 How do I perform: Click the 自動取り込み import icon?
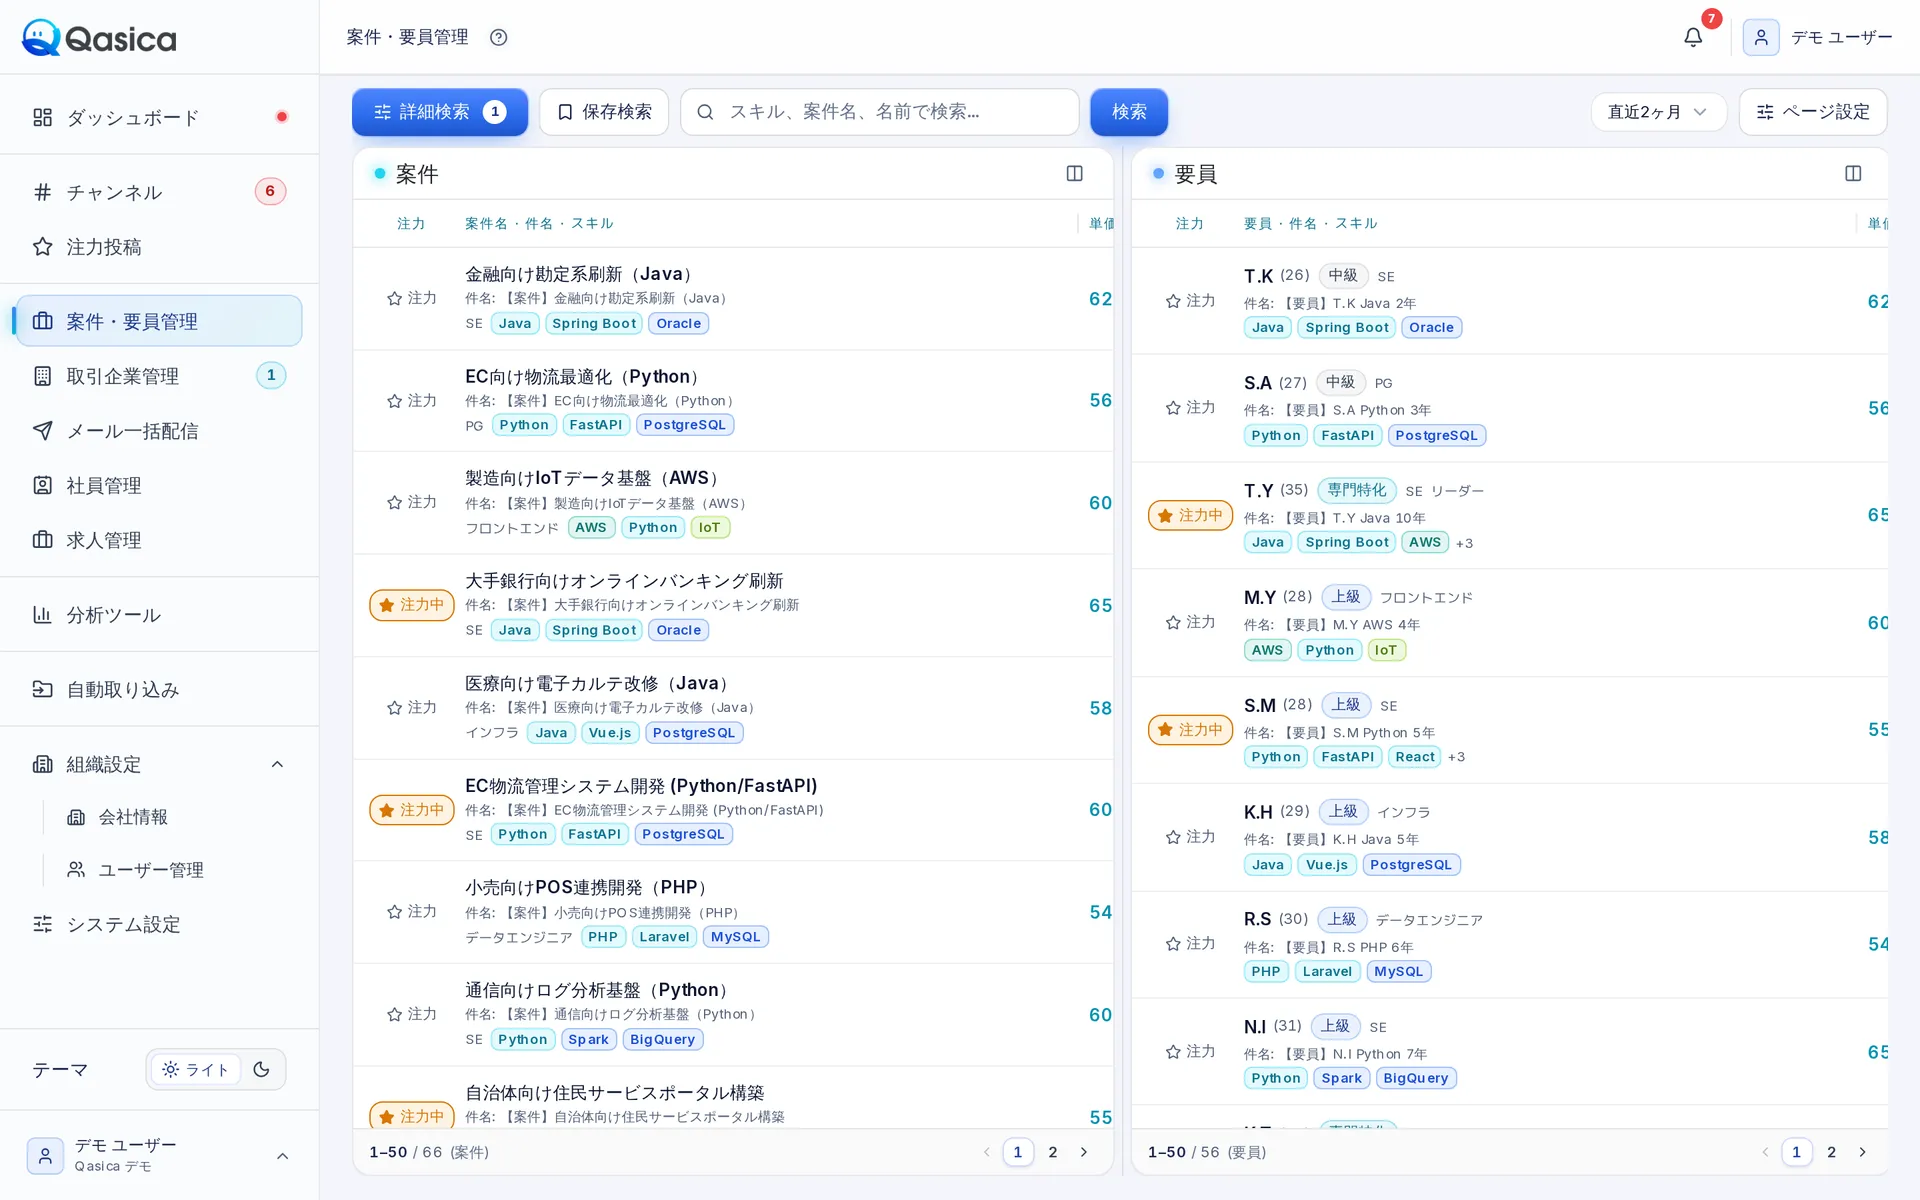coord(42,689)
